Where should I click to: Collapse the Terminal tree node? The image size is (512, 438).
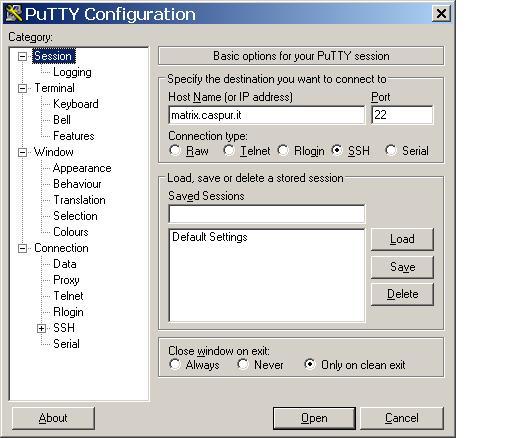(22, 88)
